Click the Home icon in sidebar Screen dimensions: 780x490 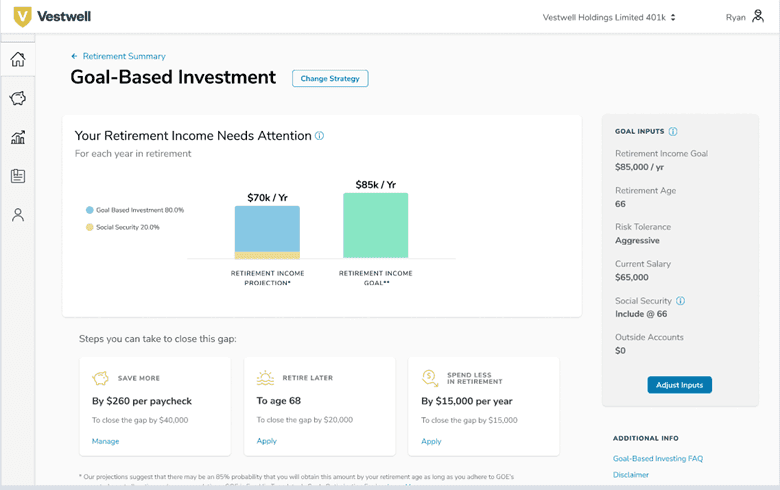17,60
